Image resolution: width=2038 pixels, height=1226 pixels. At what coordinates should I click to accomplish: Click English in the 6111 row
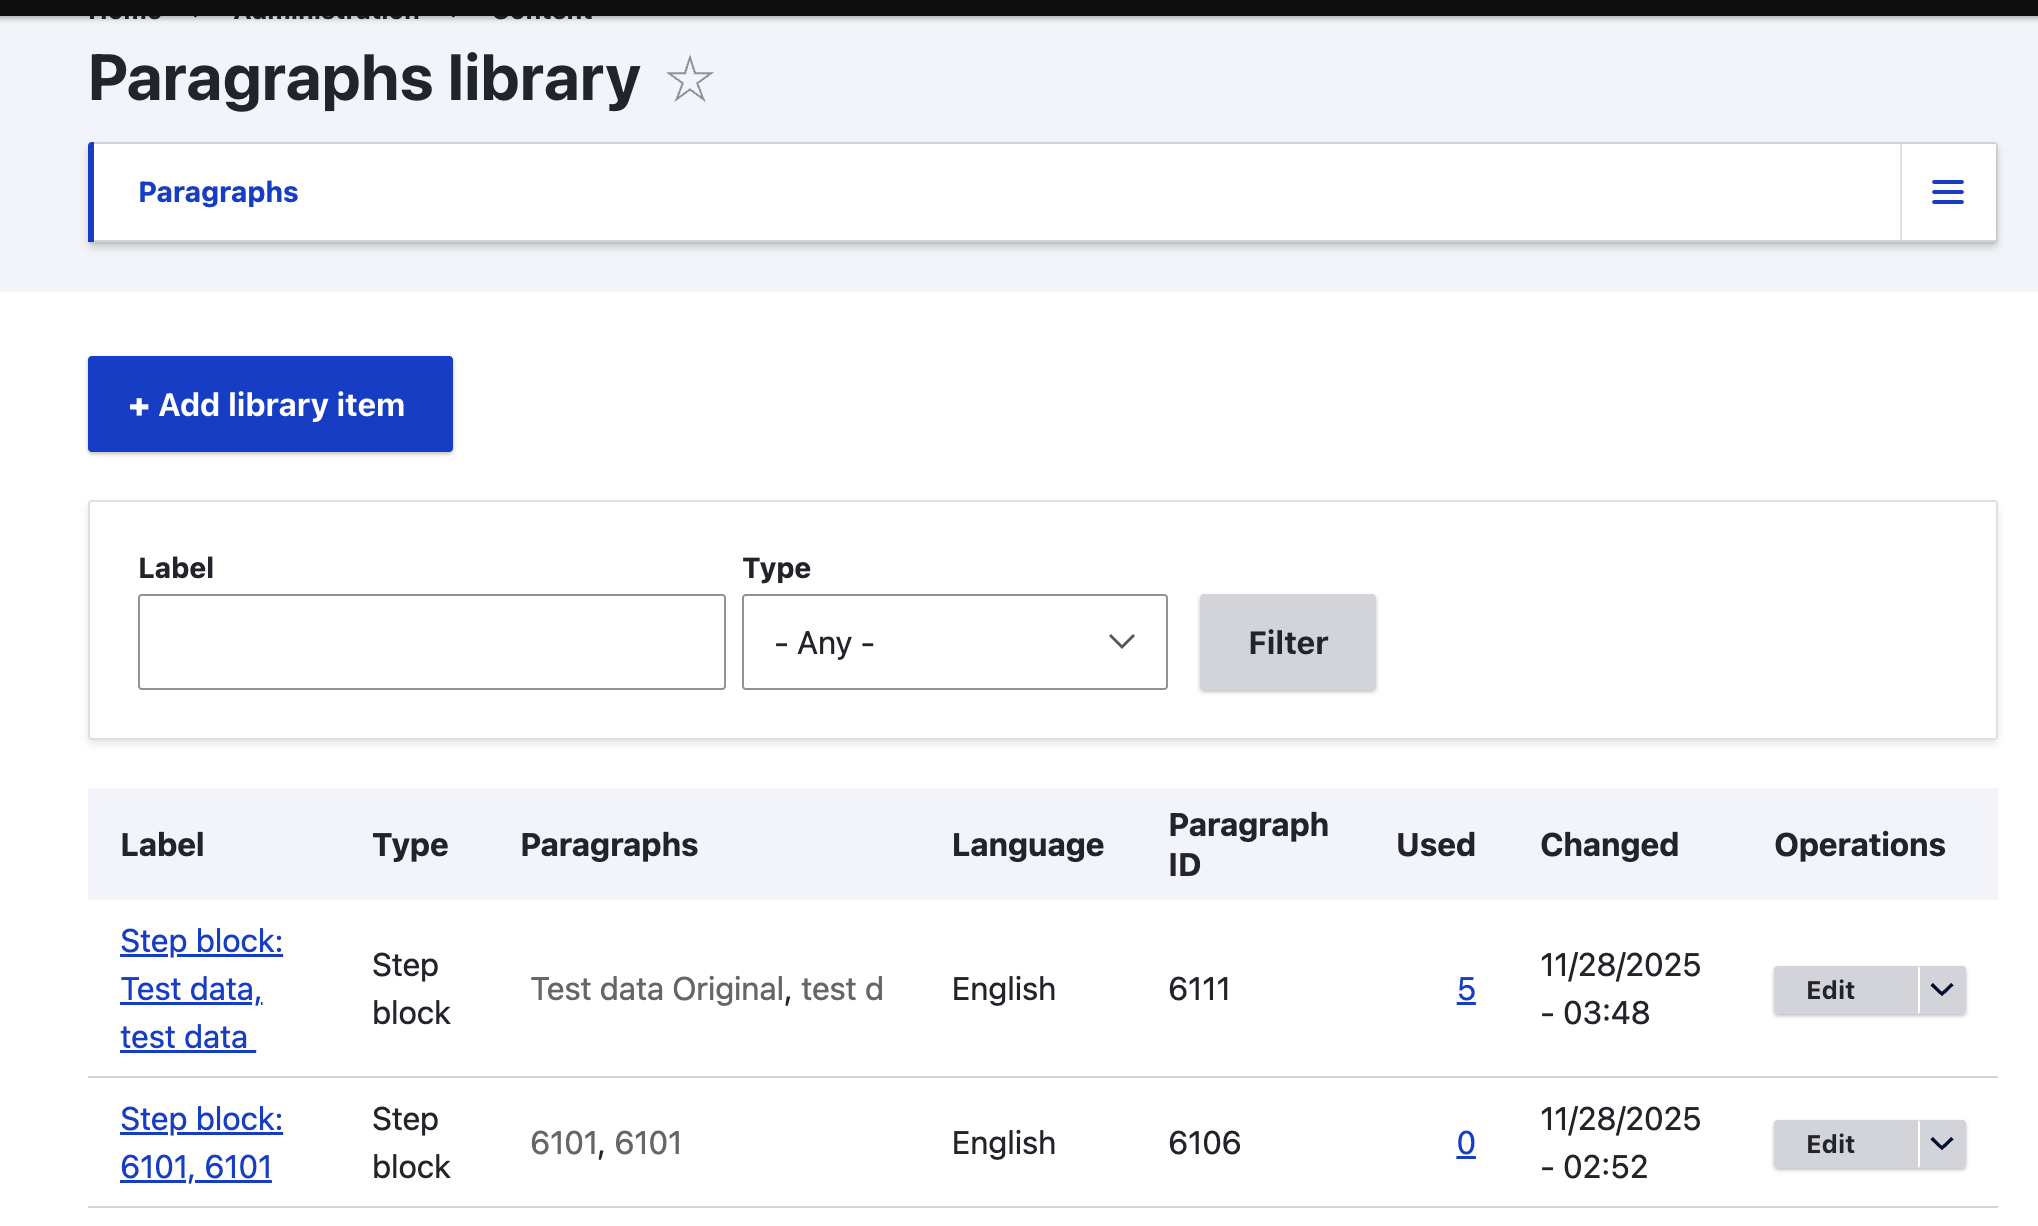coord(1004,989)
